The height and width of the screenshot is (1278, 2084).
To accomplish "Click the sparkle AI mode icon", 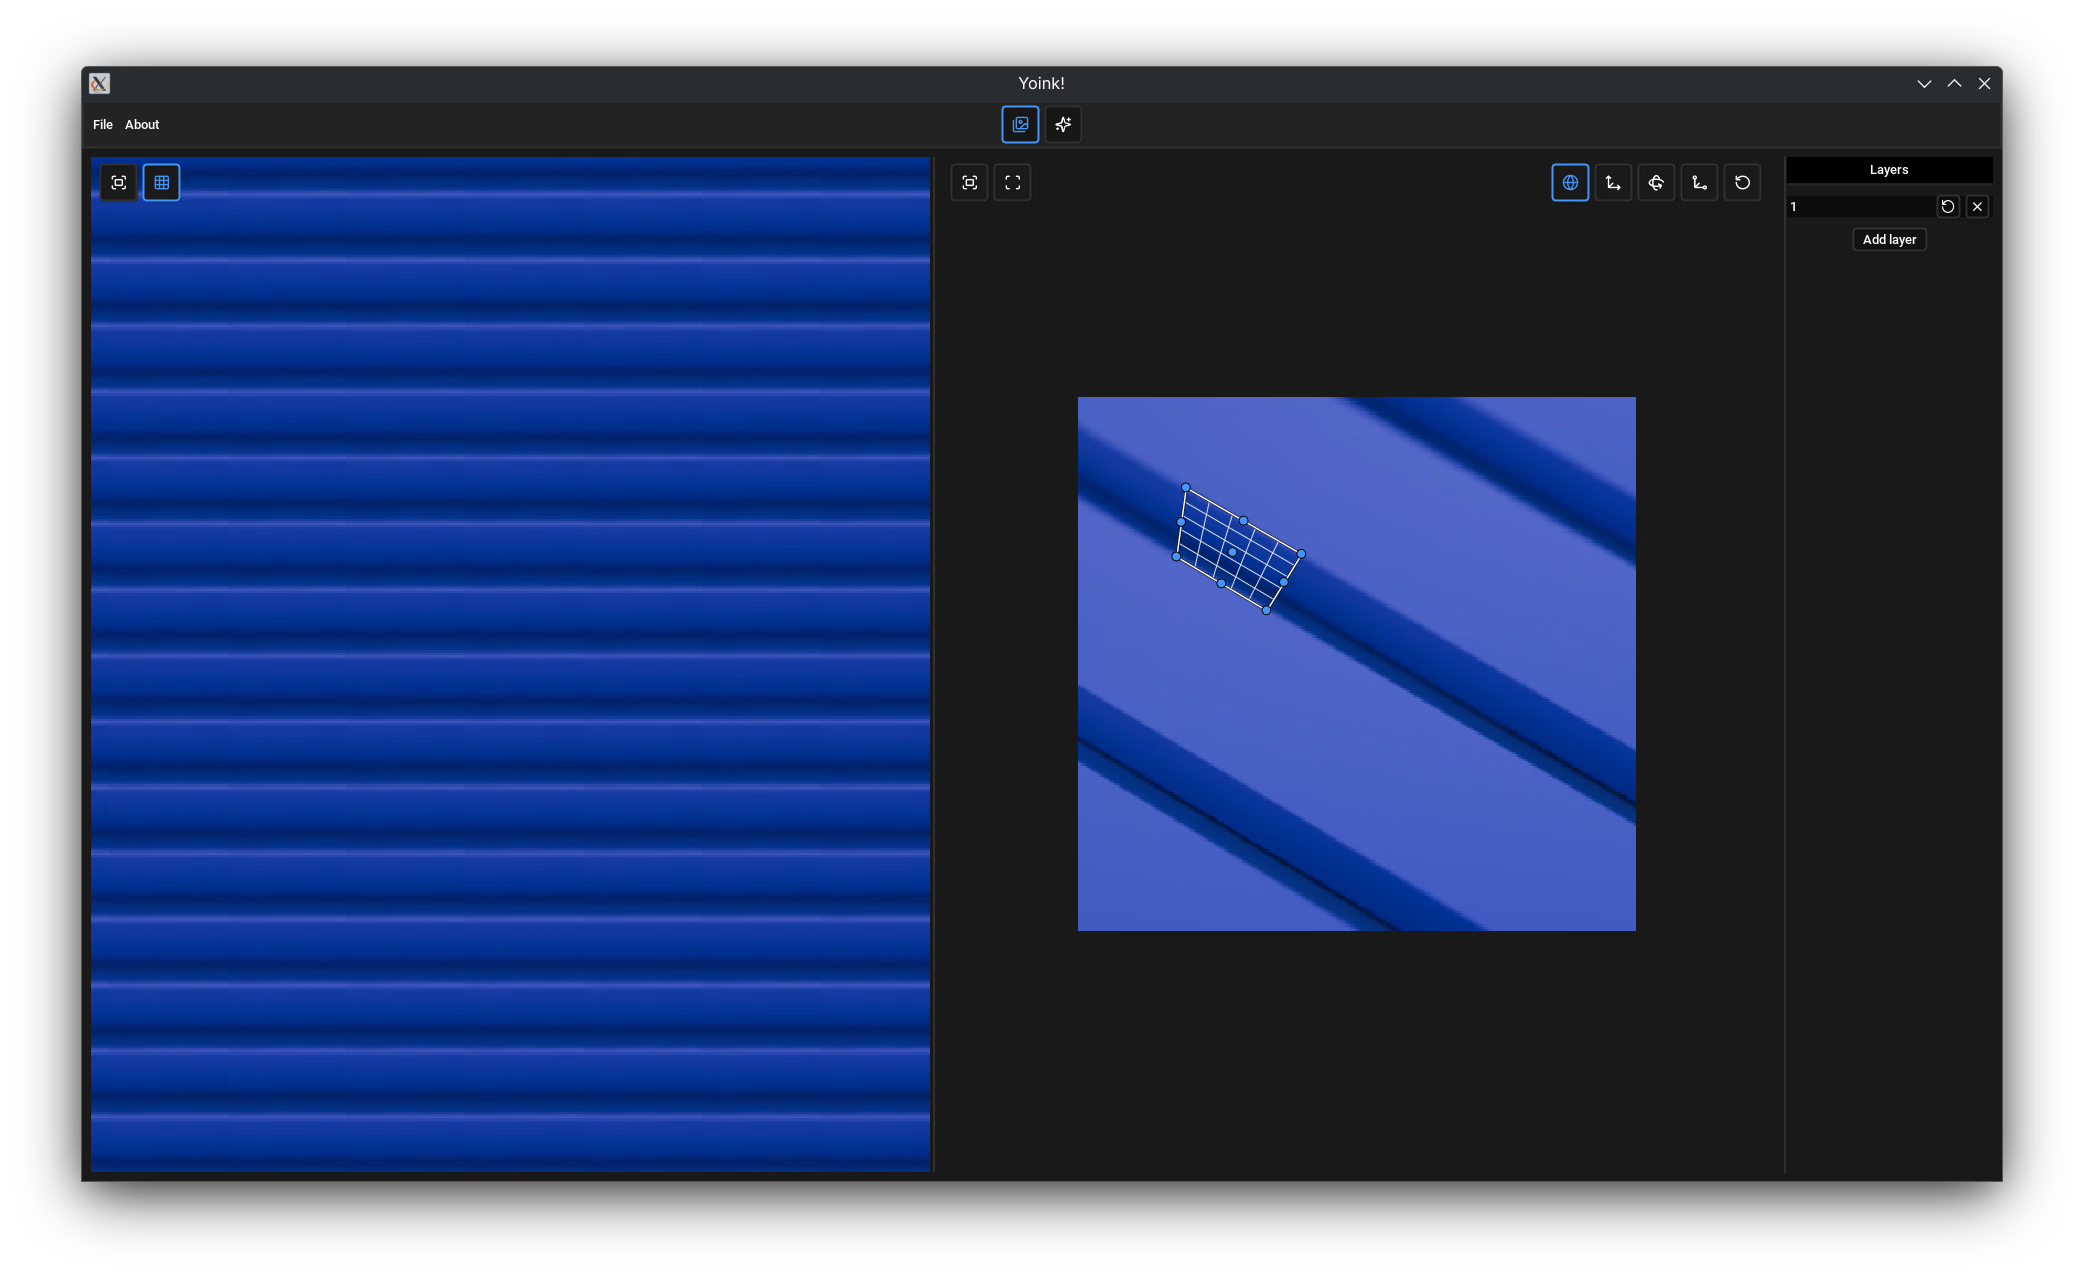I will [1063, 124].
